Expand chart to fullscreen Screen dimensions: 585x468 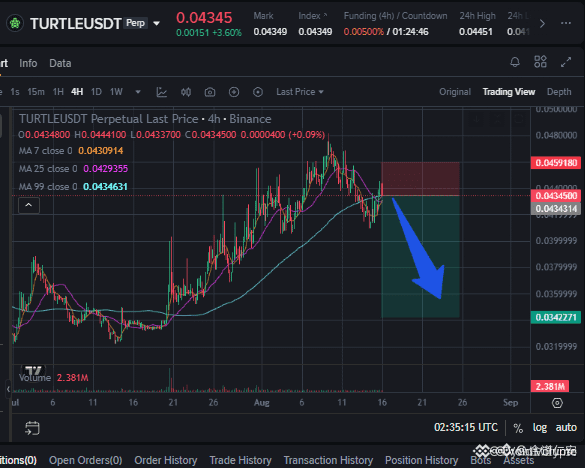[x=566, y=62]
